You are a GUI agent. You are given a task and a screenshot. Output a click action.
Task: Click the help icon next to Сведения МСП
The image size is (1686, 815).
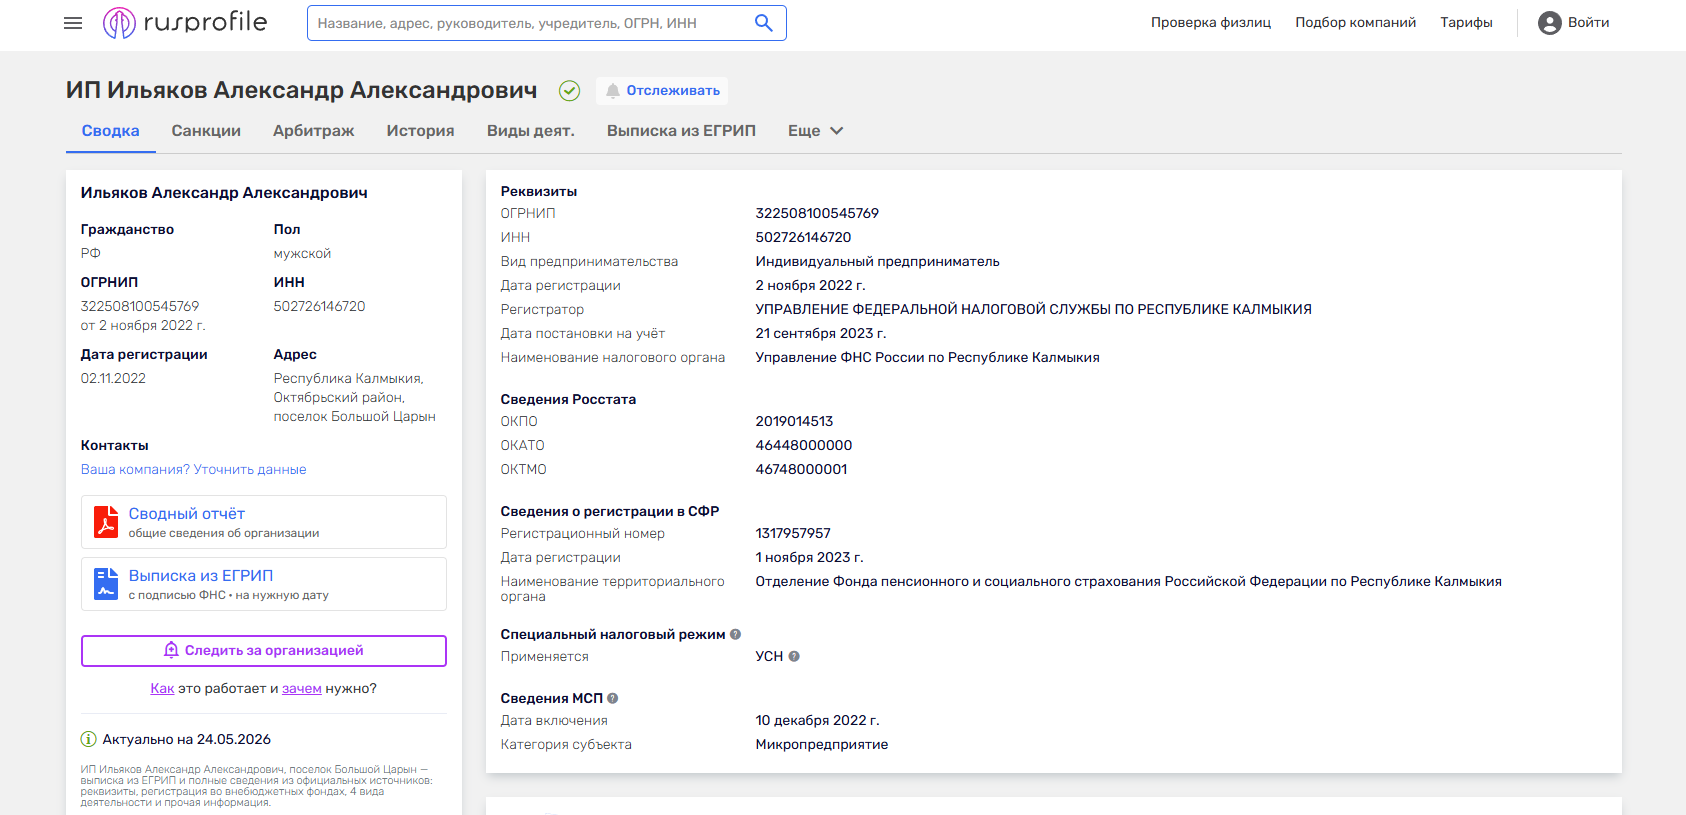pos(613,699)
